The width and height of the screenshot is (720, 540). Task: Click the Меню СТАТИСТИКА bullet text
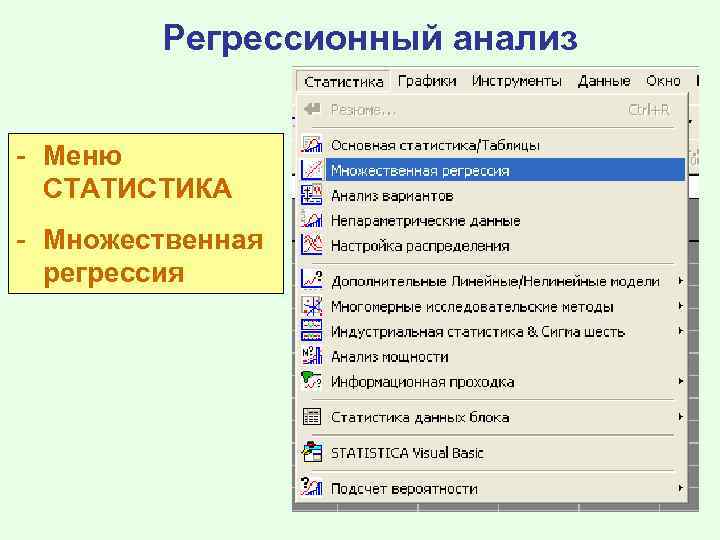(x=137, y=172)
